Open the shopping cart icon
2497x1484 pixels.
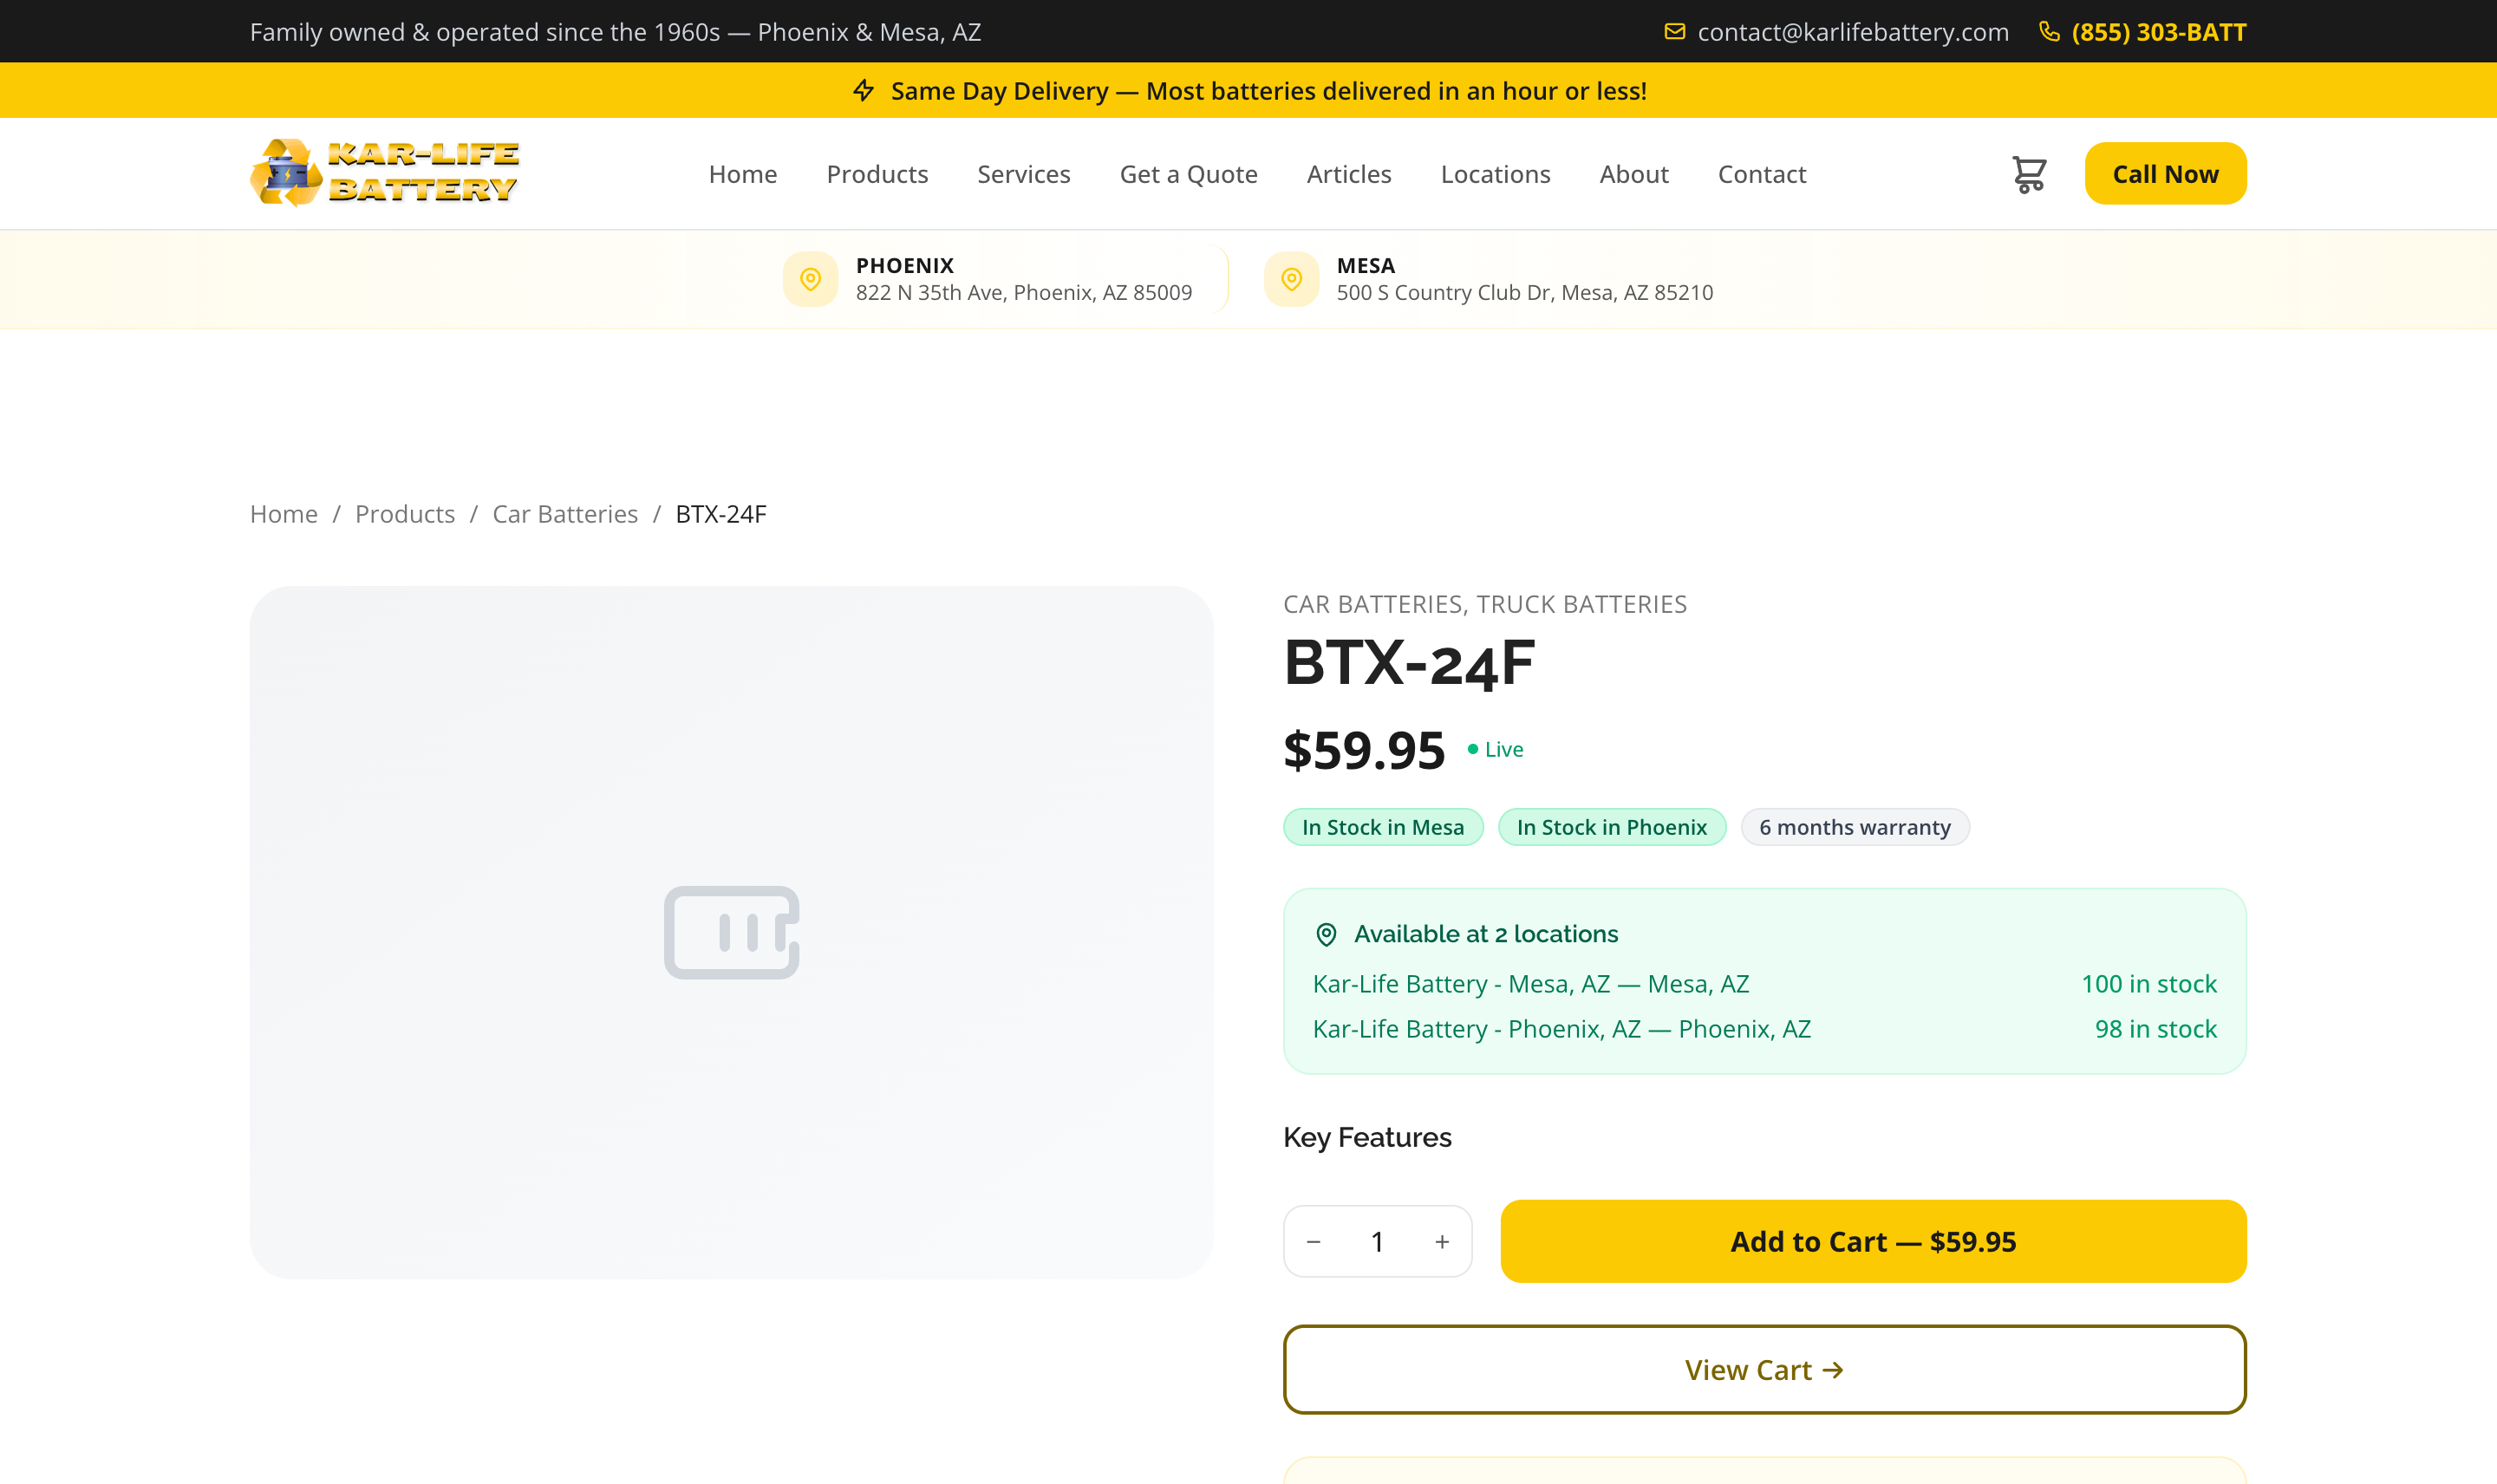point(2028,174)
